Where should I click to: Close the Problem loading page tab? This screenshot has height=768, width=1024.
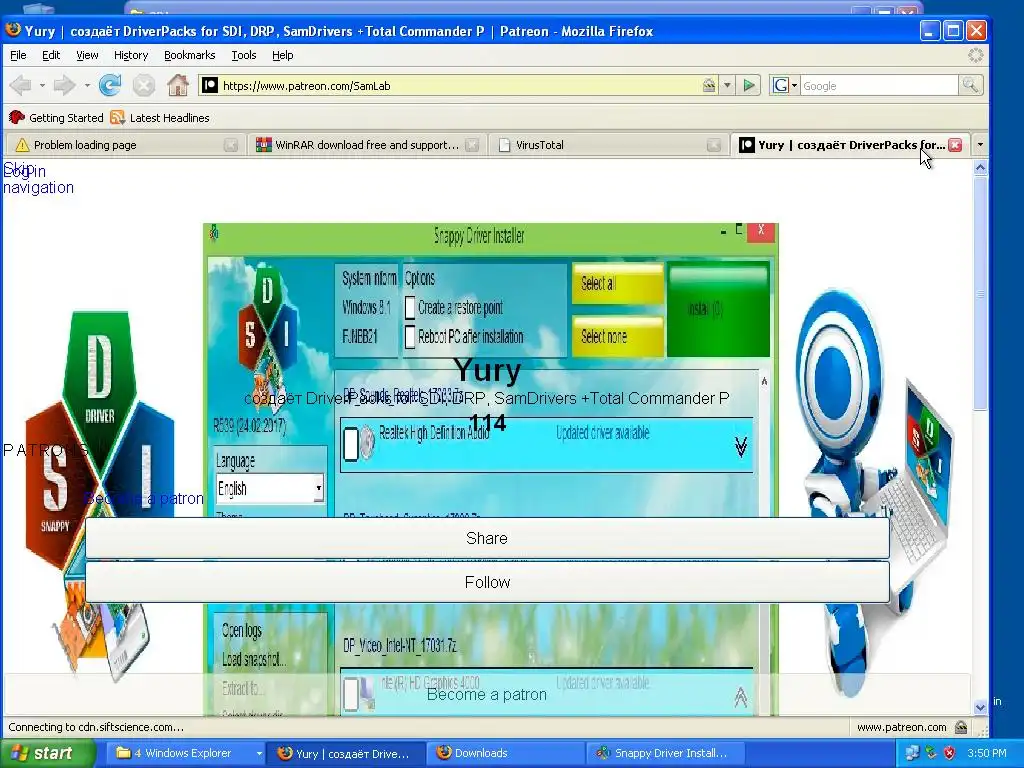pyautogui.click(x=231, y=145)
